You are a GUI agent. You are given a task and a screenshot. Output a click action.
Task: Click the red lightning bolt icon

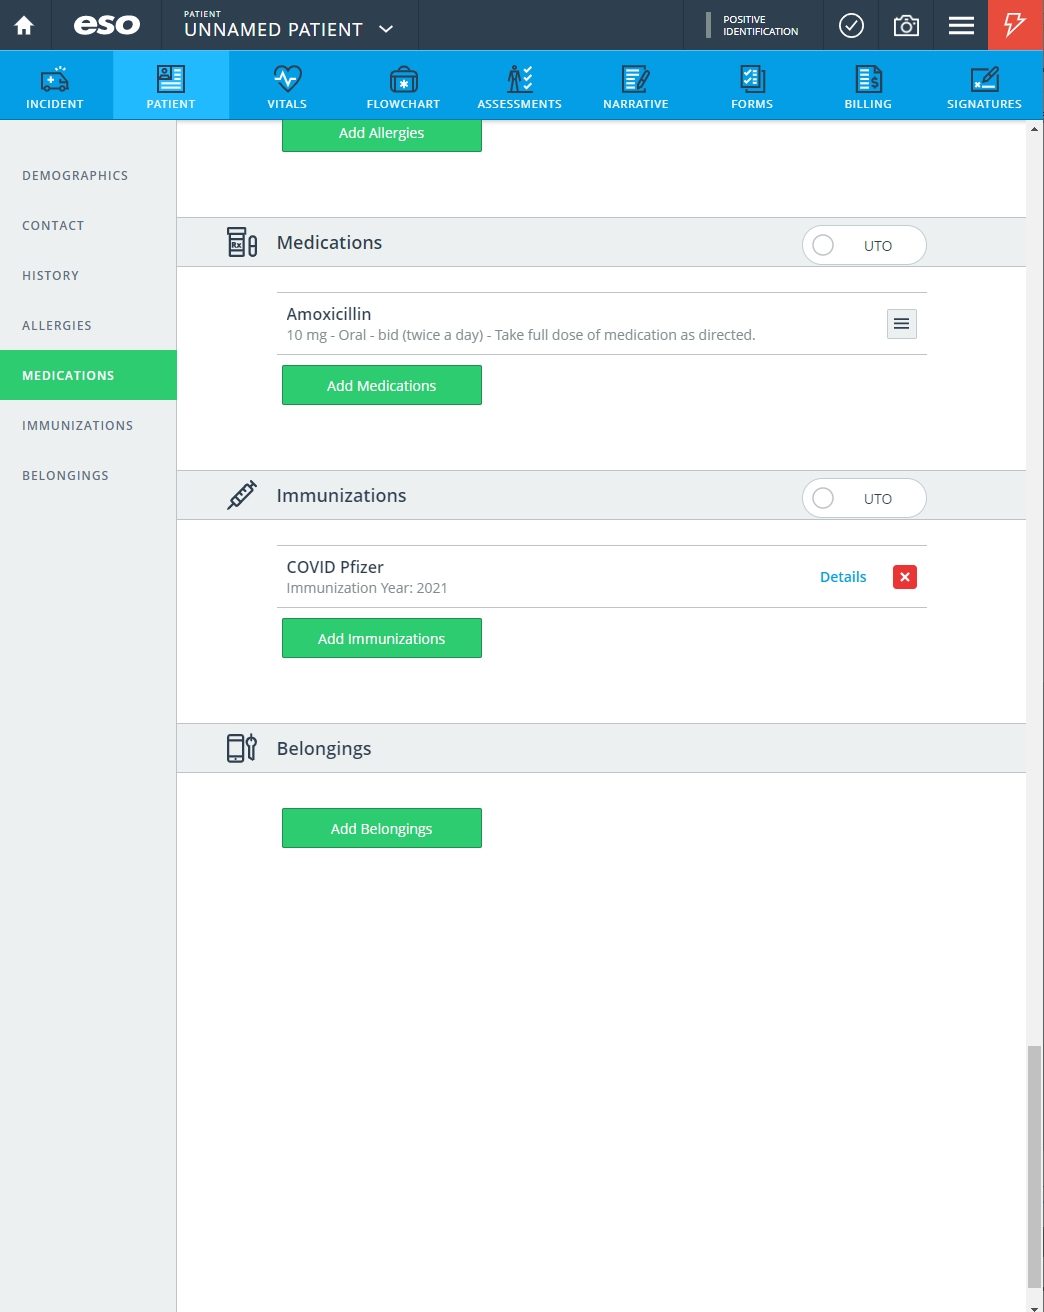1015,25
